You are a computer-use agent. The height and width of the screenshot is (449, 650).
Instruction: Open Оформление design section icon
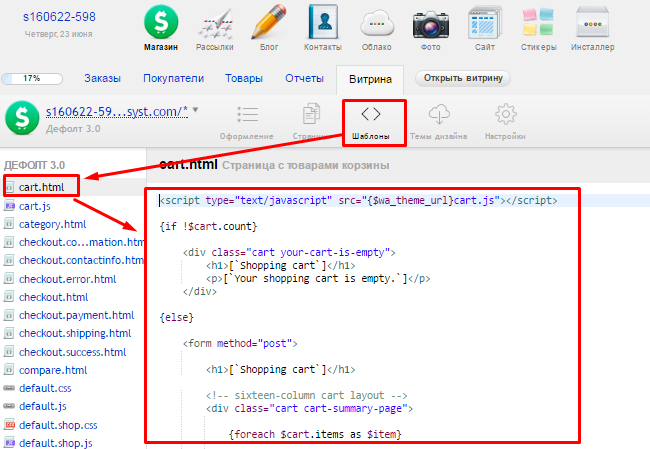(x=247, y=114)
